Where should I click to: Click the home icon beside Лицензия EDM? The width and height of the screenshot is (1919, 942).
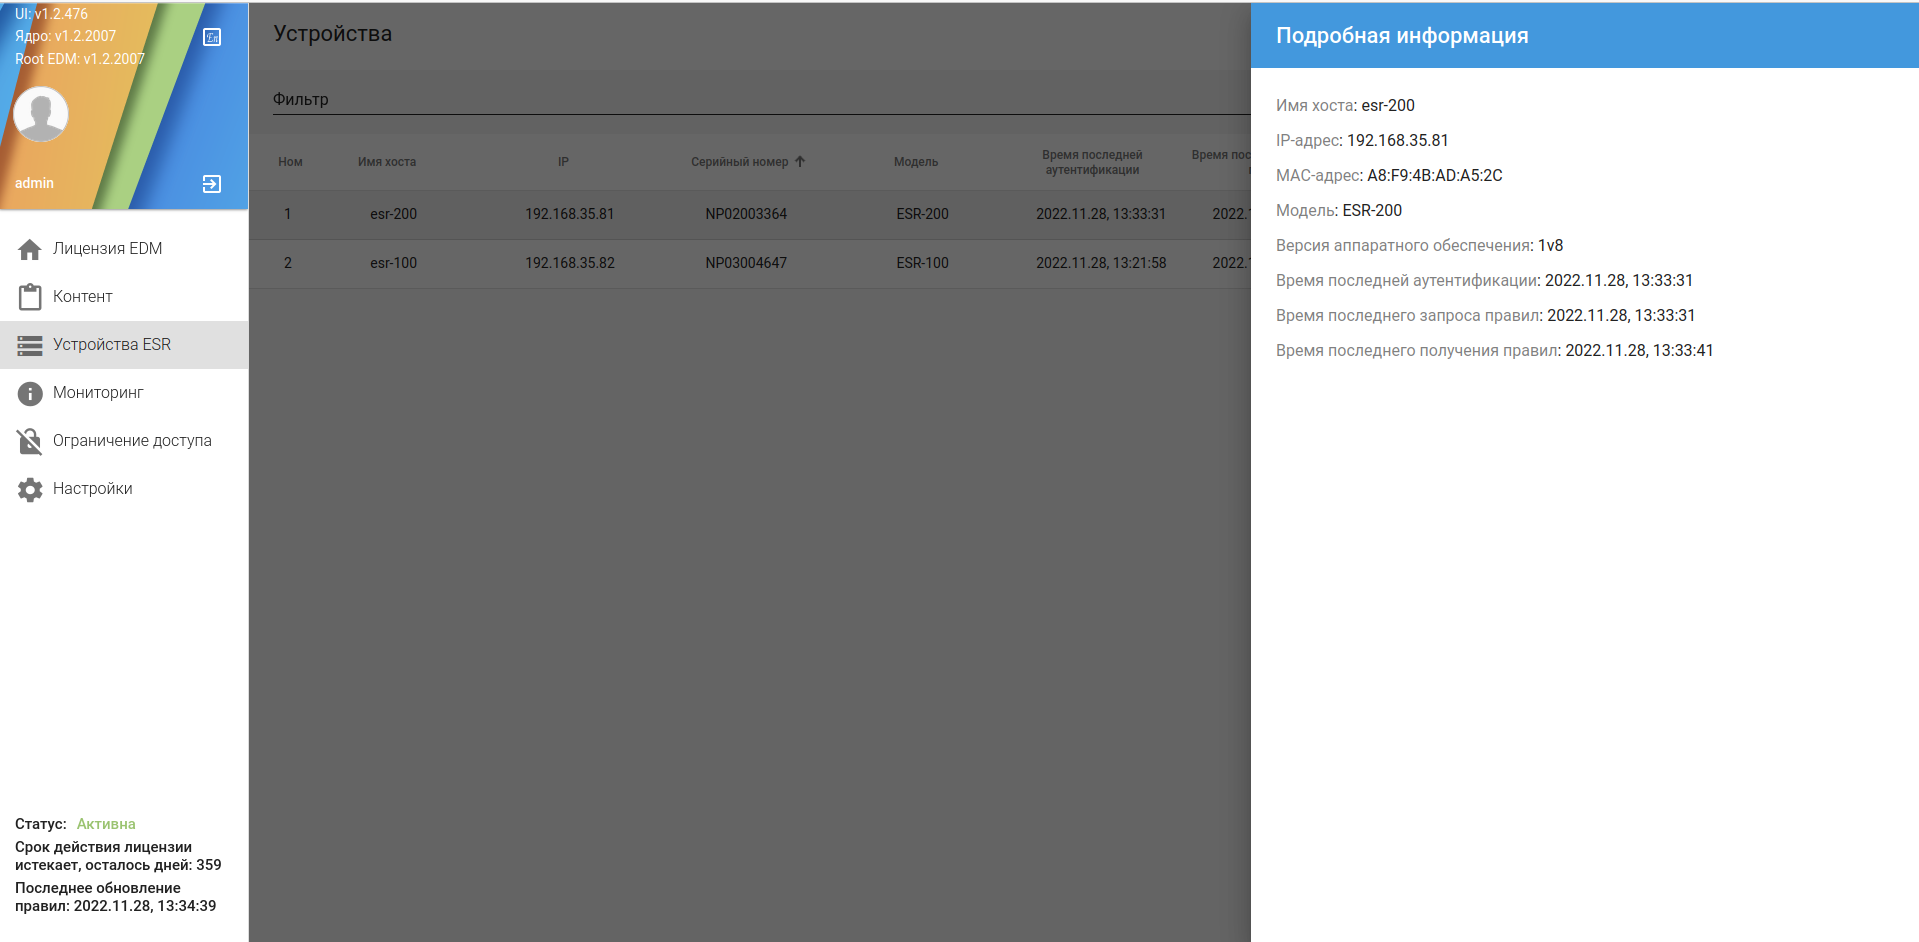click(x=30, y=249)
